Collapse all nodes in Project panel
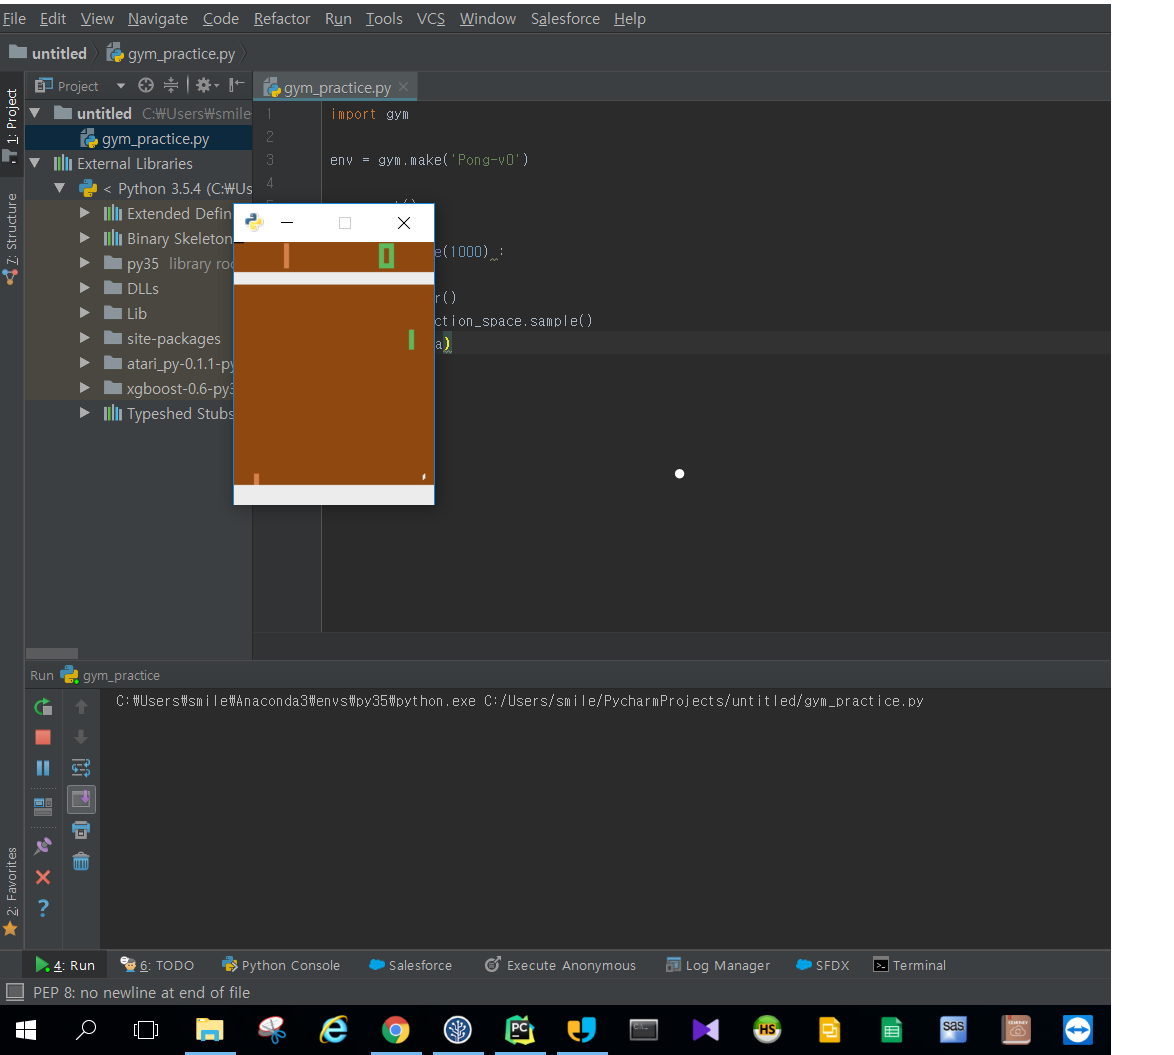The height and width of the screenshot is (1055, 1174). (171, 86)
